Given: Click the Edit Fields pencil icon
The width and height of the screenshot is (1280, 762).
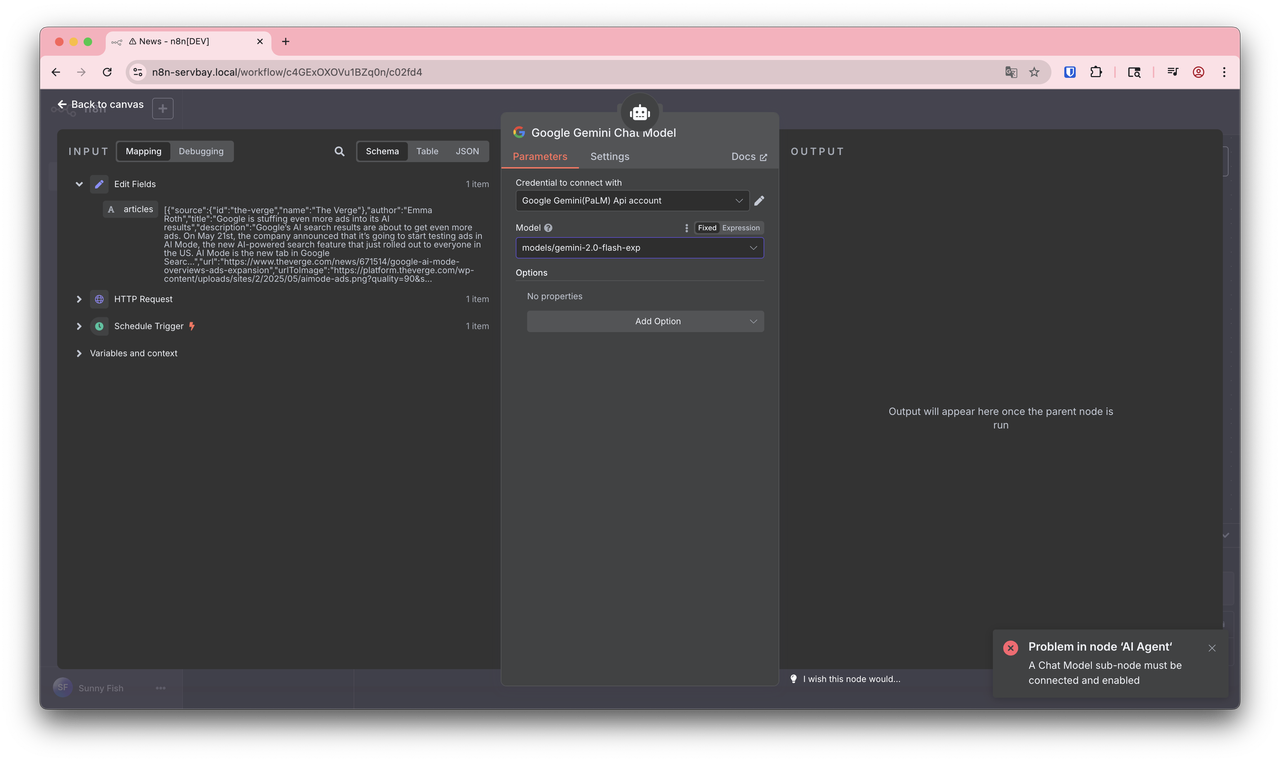Looking at the screenshot, I should [99, 184].
